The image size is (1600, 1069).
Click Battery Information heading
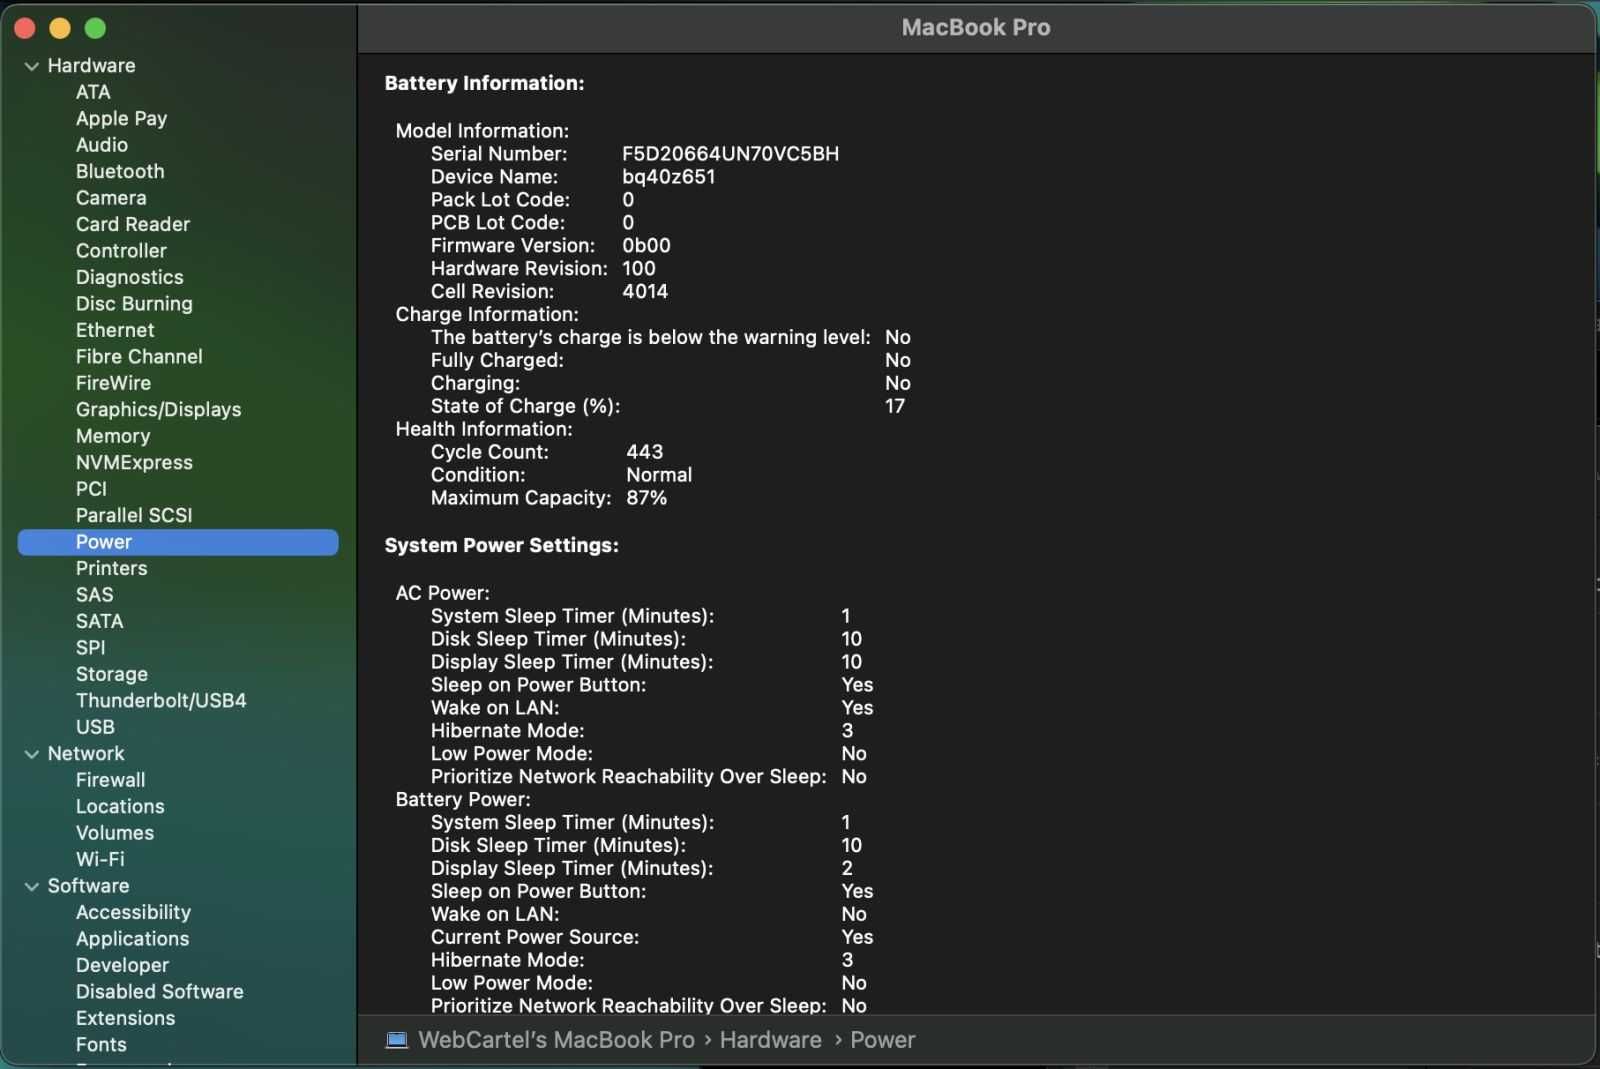click(484, 84)
